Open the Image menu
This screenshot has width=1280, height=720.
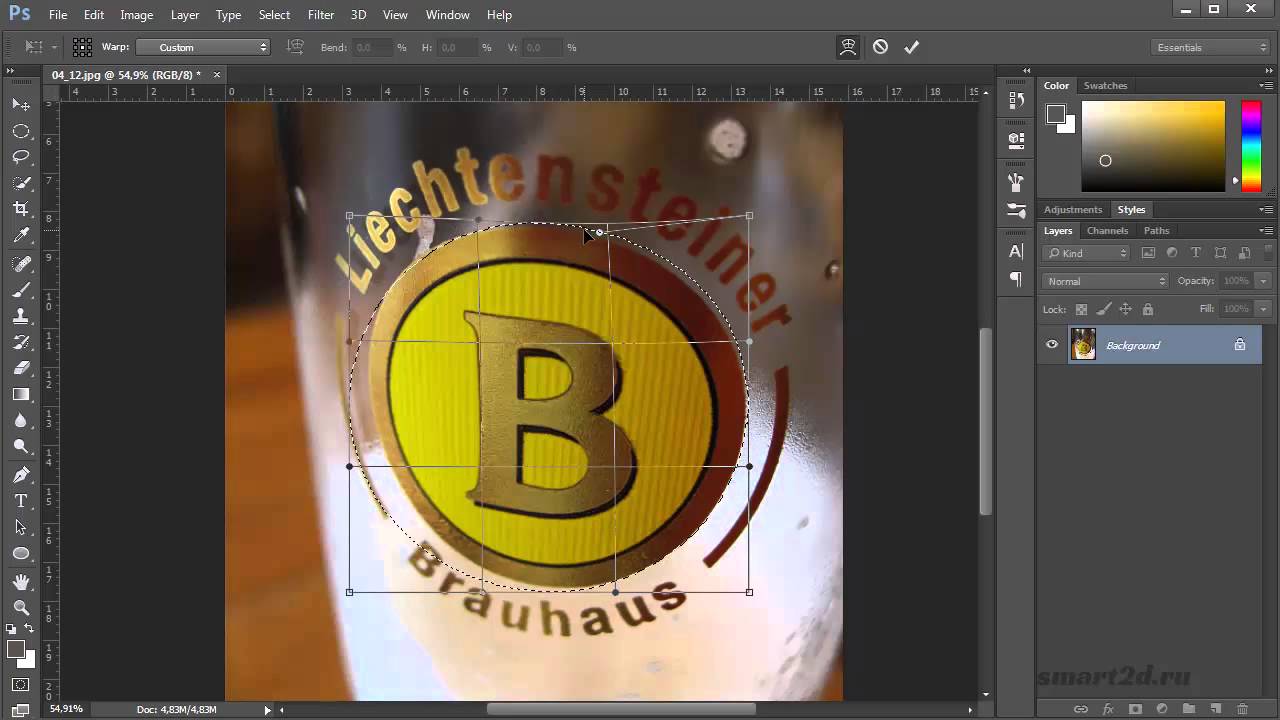(136, 15)
